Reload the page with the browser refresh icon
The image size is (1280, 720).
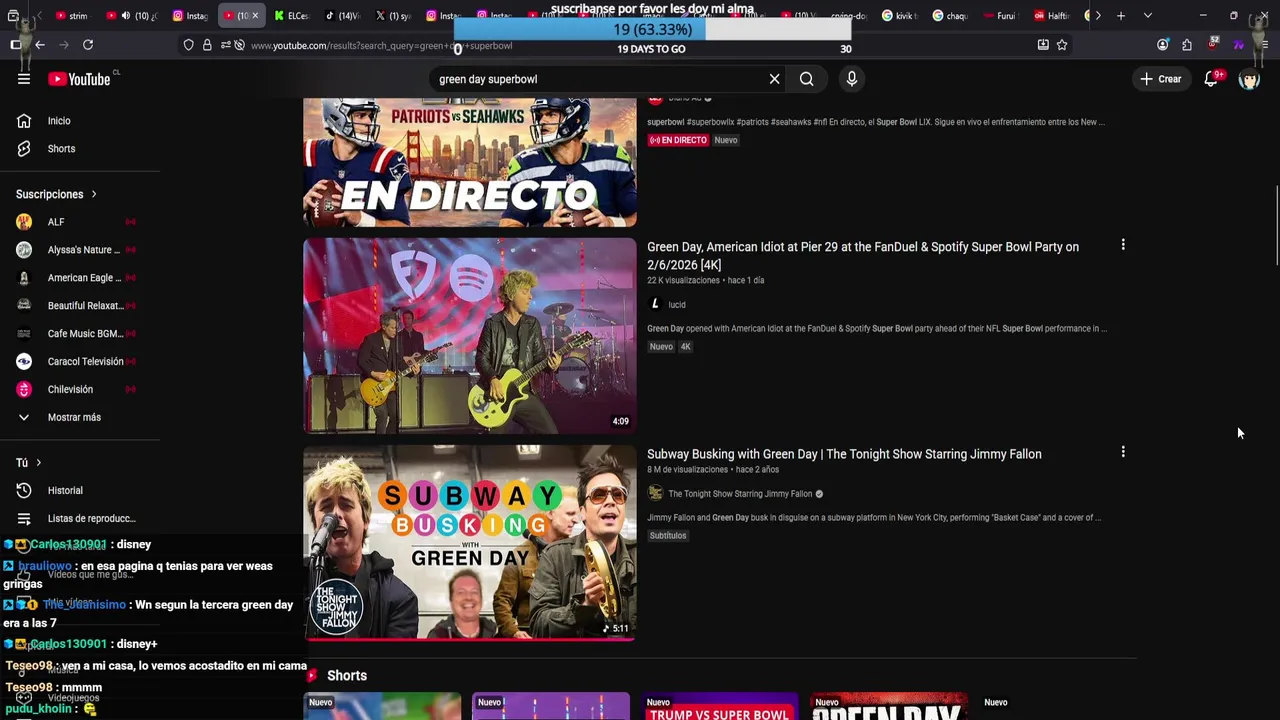pos(88,45)
